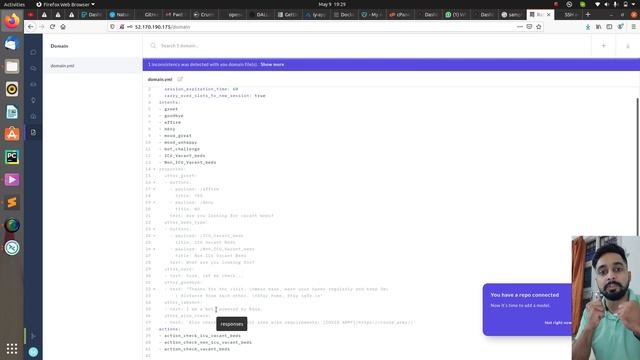
Task: Switch to the Natu browser tab
Action: (x=119, y=14)
